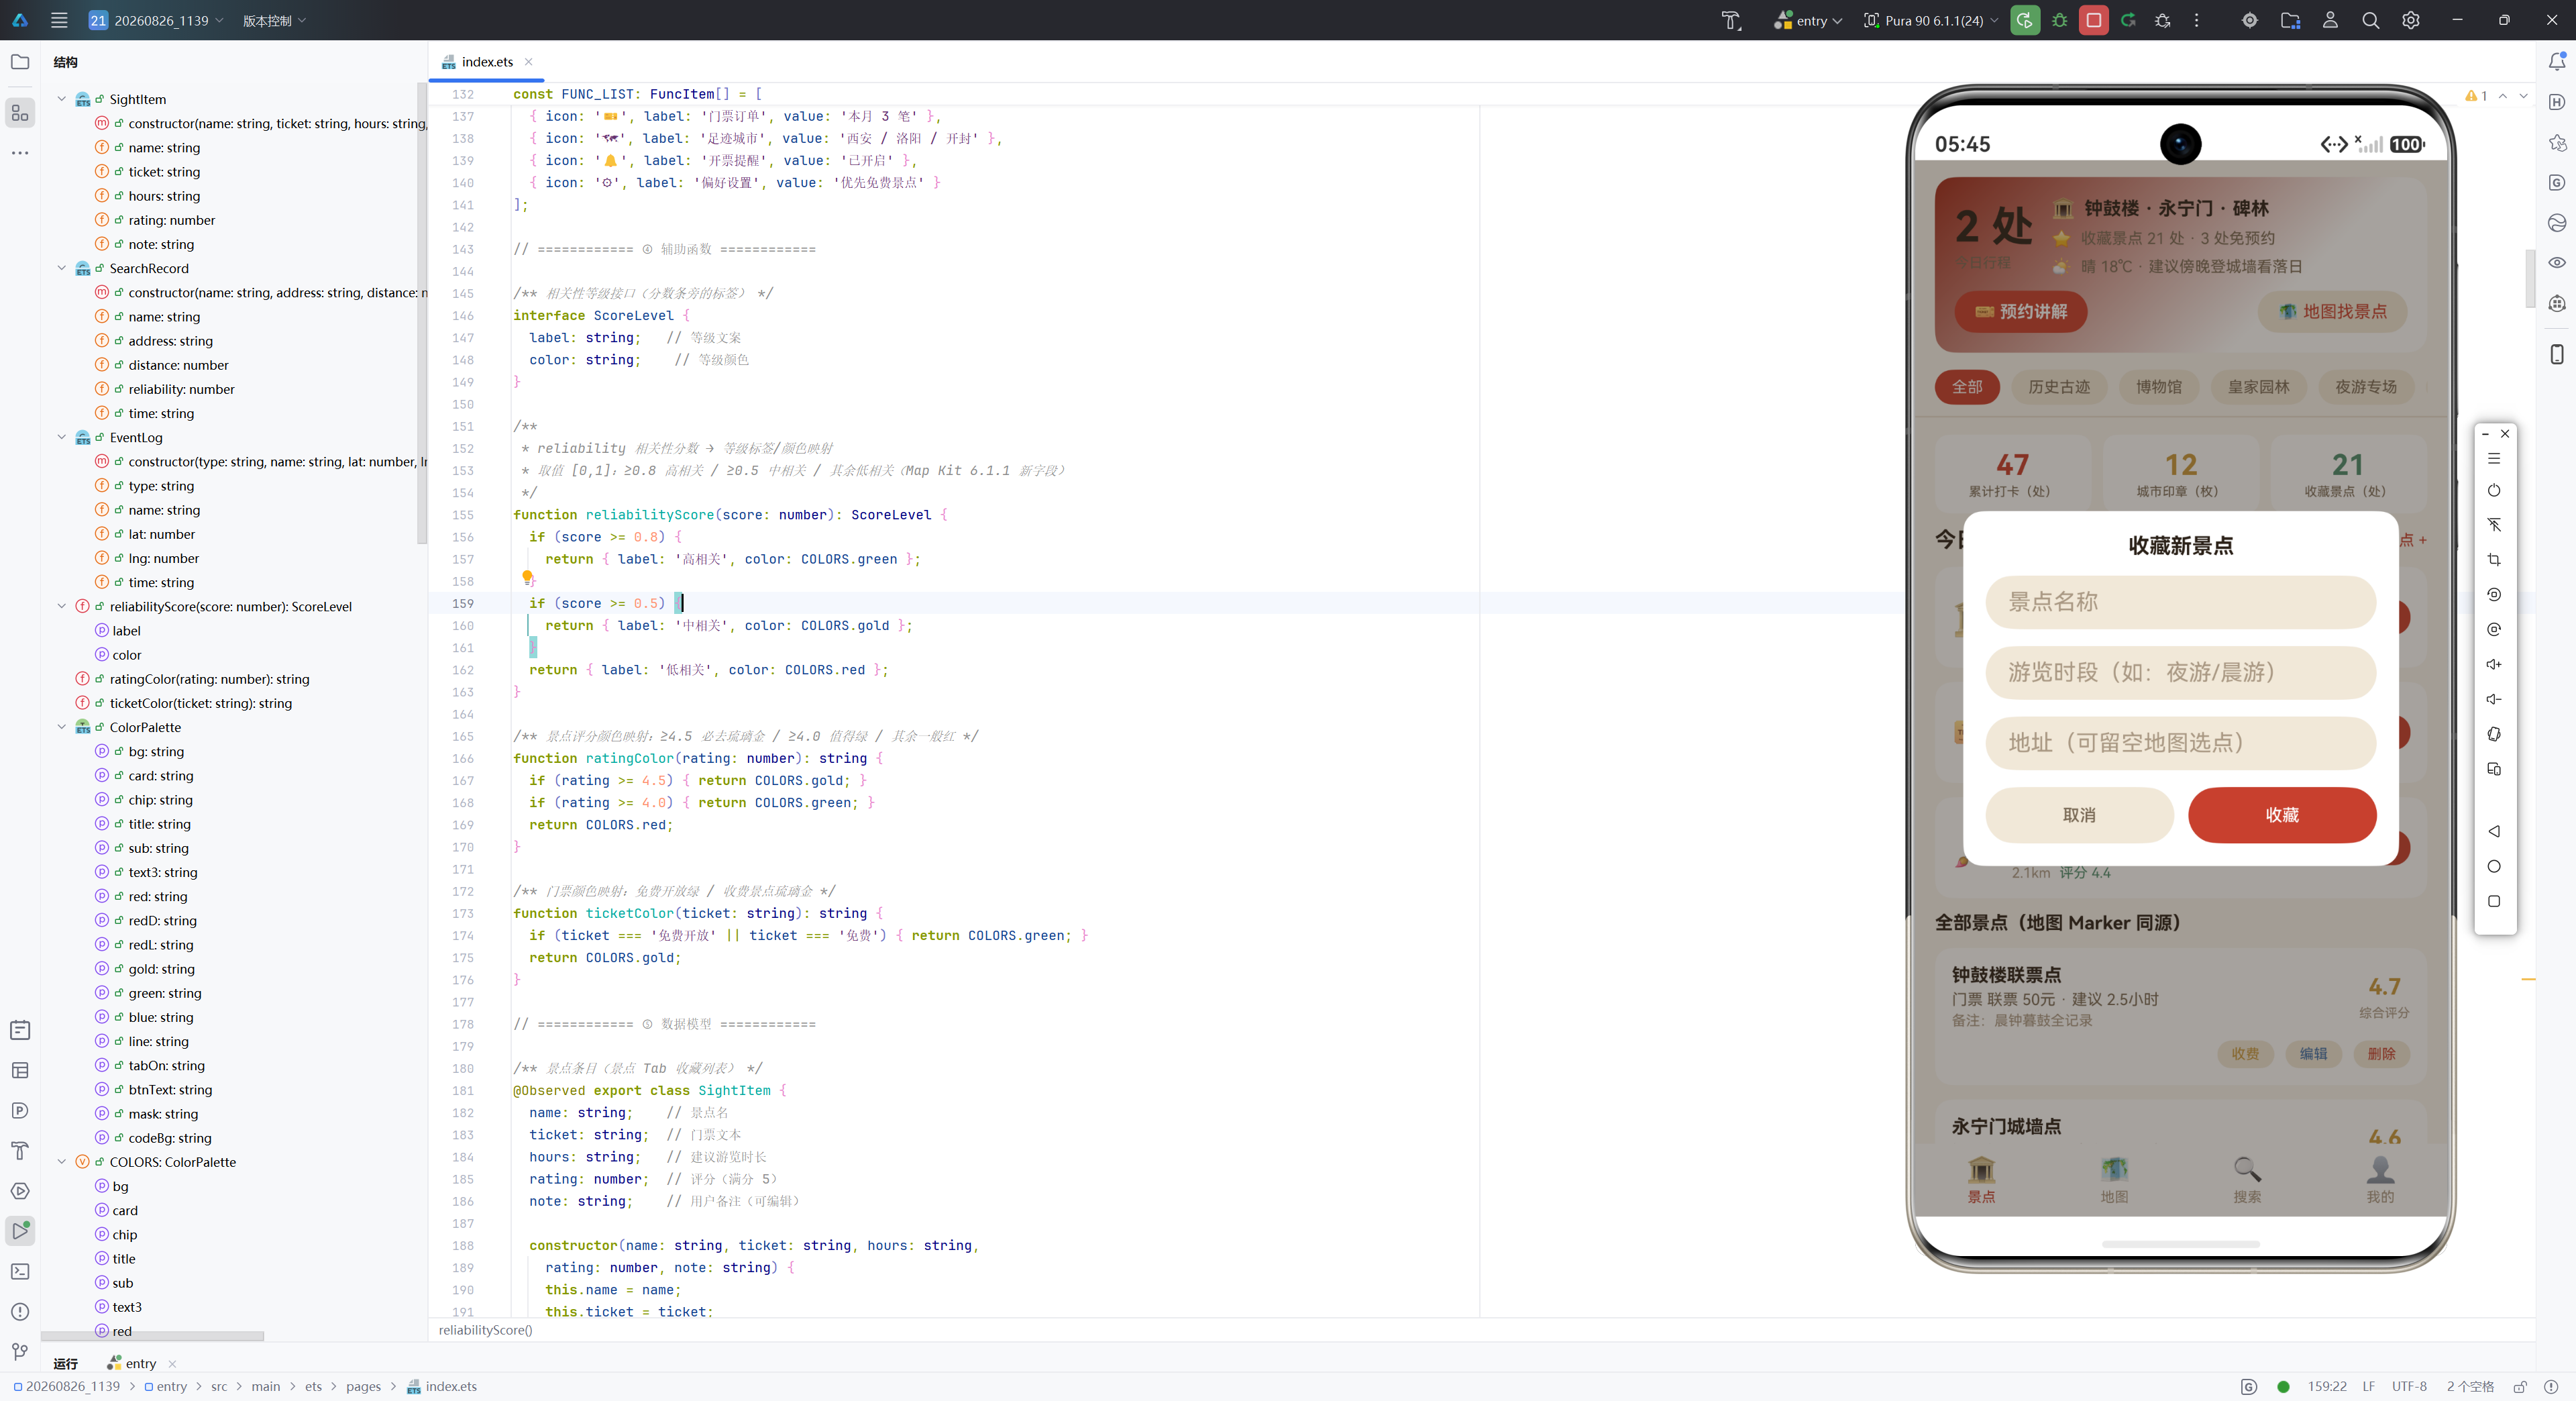This screenshot has width=2576, height=1401.
Task: Open the Run tool window icon
Action: [x=20, y=1230]
